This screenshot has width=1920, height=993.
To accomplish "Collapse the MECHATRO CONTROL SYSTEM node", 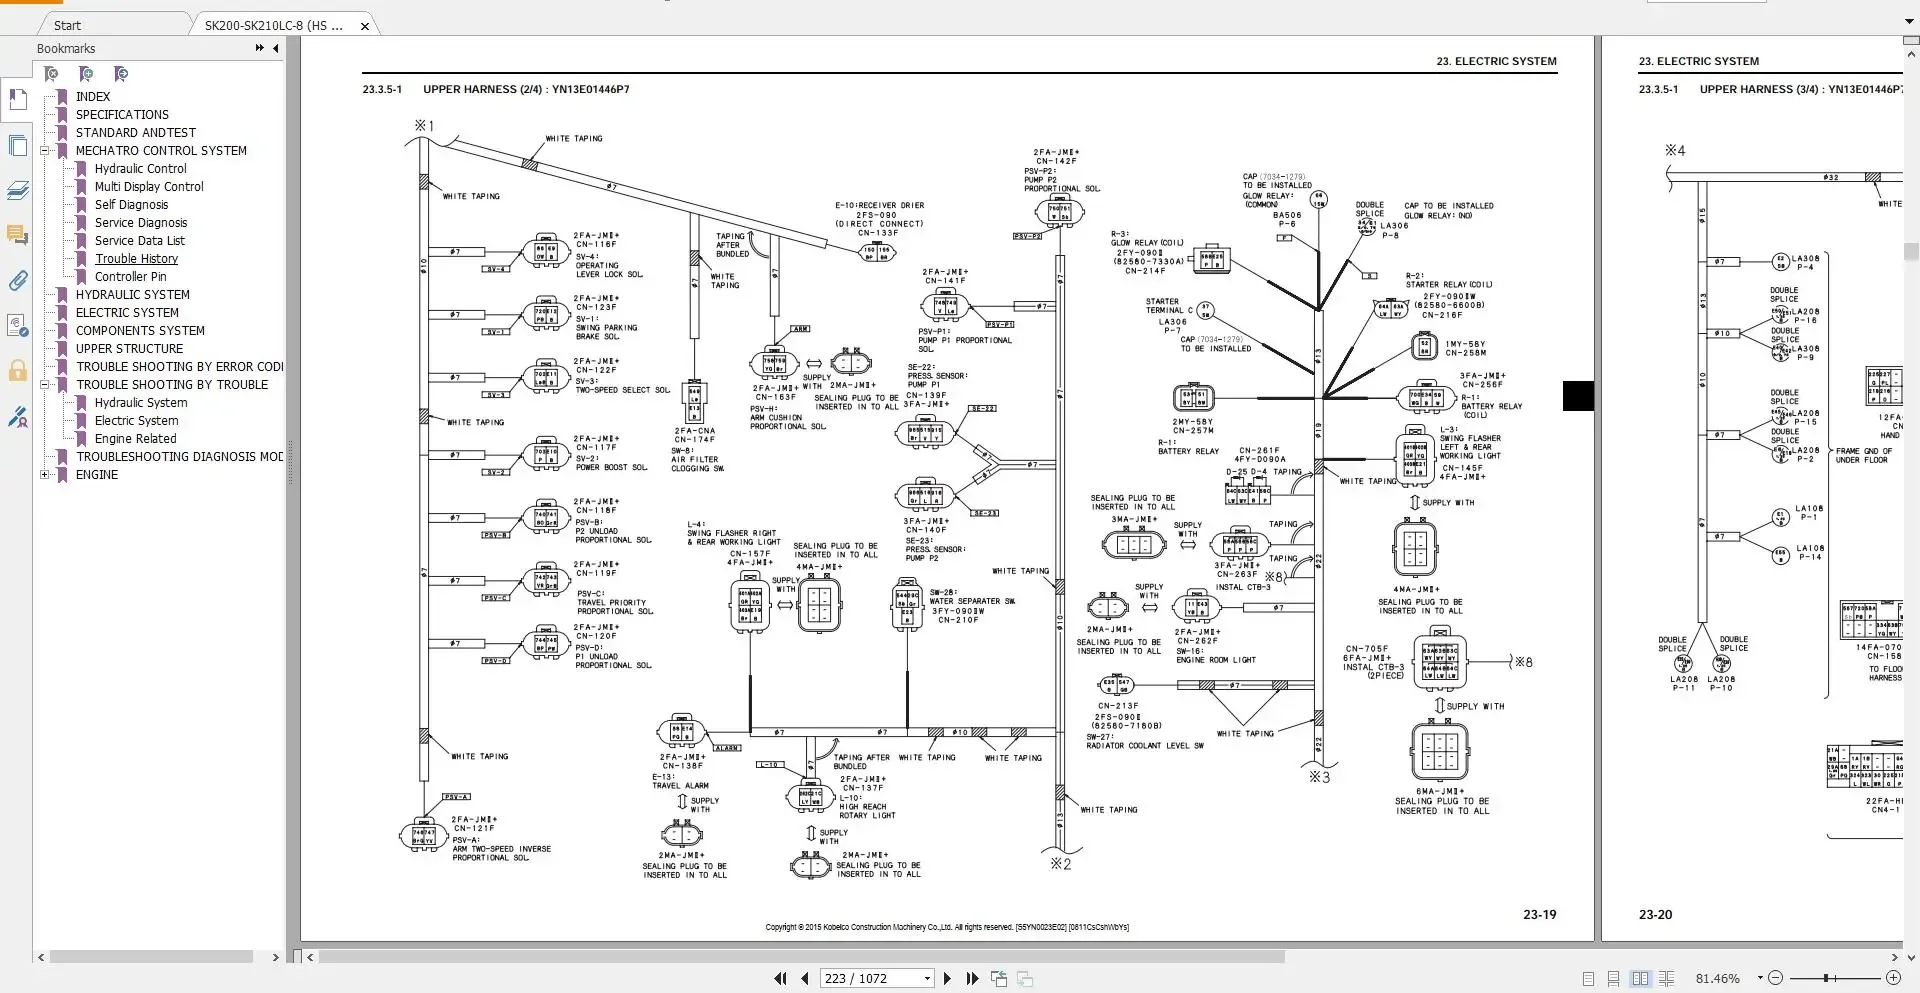I will 44,150.
